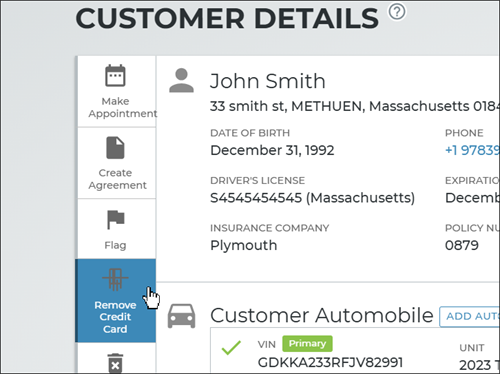Viewport: 500px width, 374px height.
Task: Select the driver's license number S4545454545
Action: tap(256, 198)
